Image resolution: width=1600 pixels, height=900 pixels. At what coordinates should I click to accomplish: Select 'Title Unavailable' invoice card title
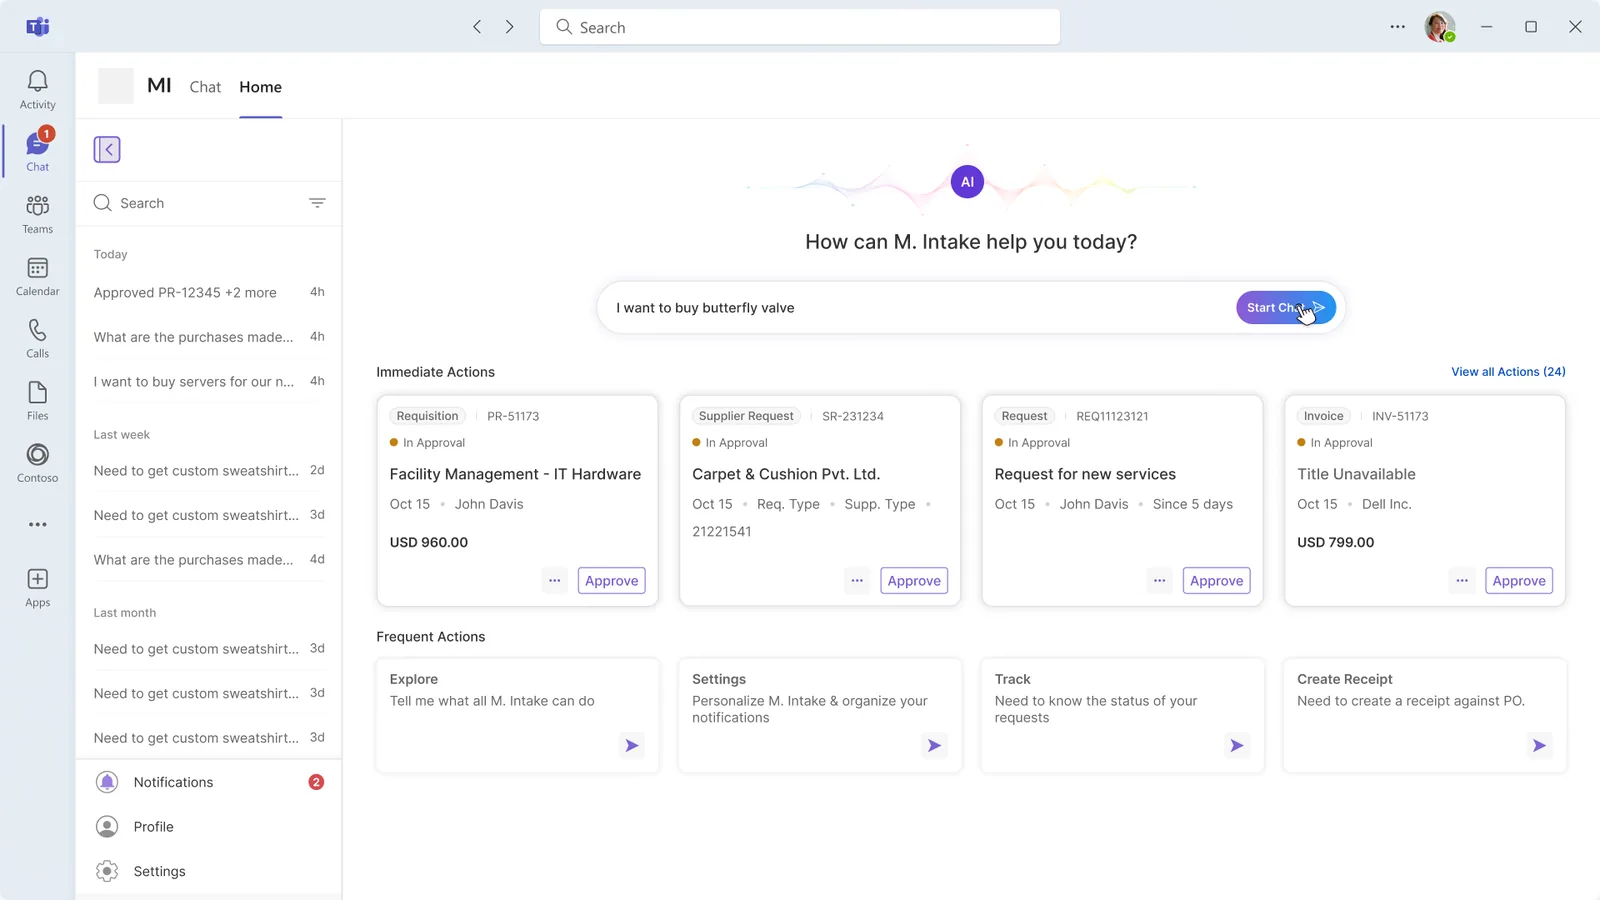tap(1356, 474)
